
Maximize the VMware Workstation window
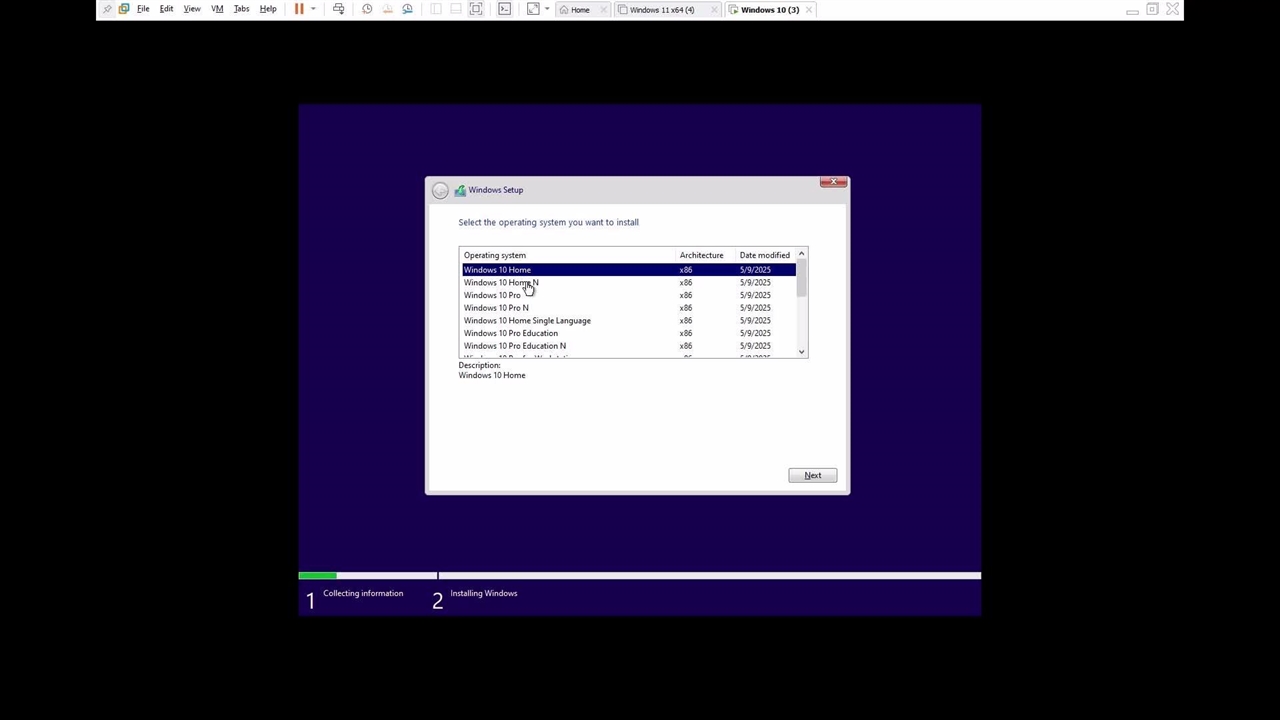1152,9
